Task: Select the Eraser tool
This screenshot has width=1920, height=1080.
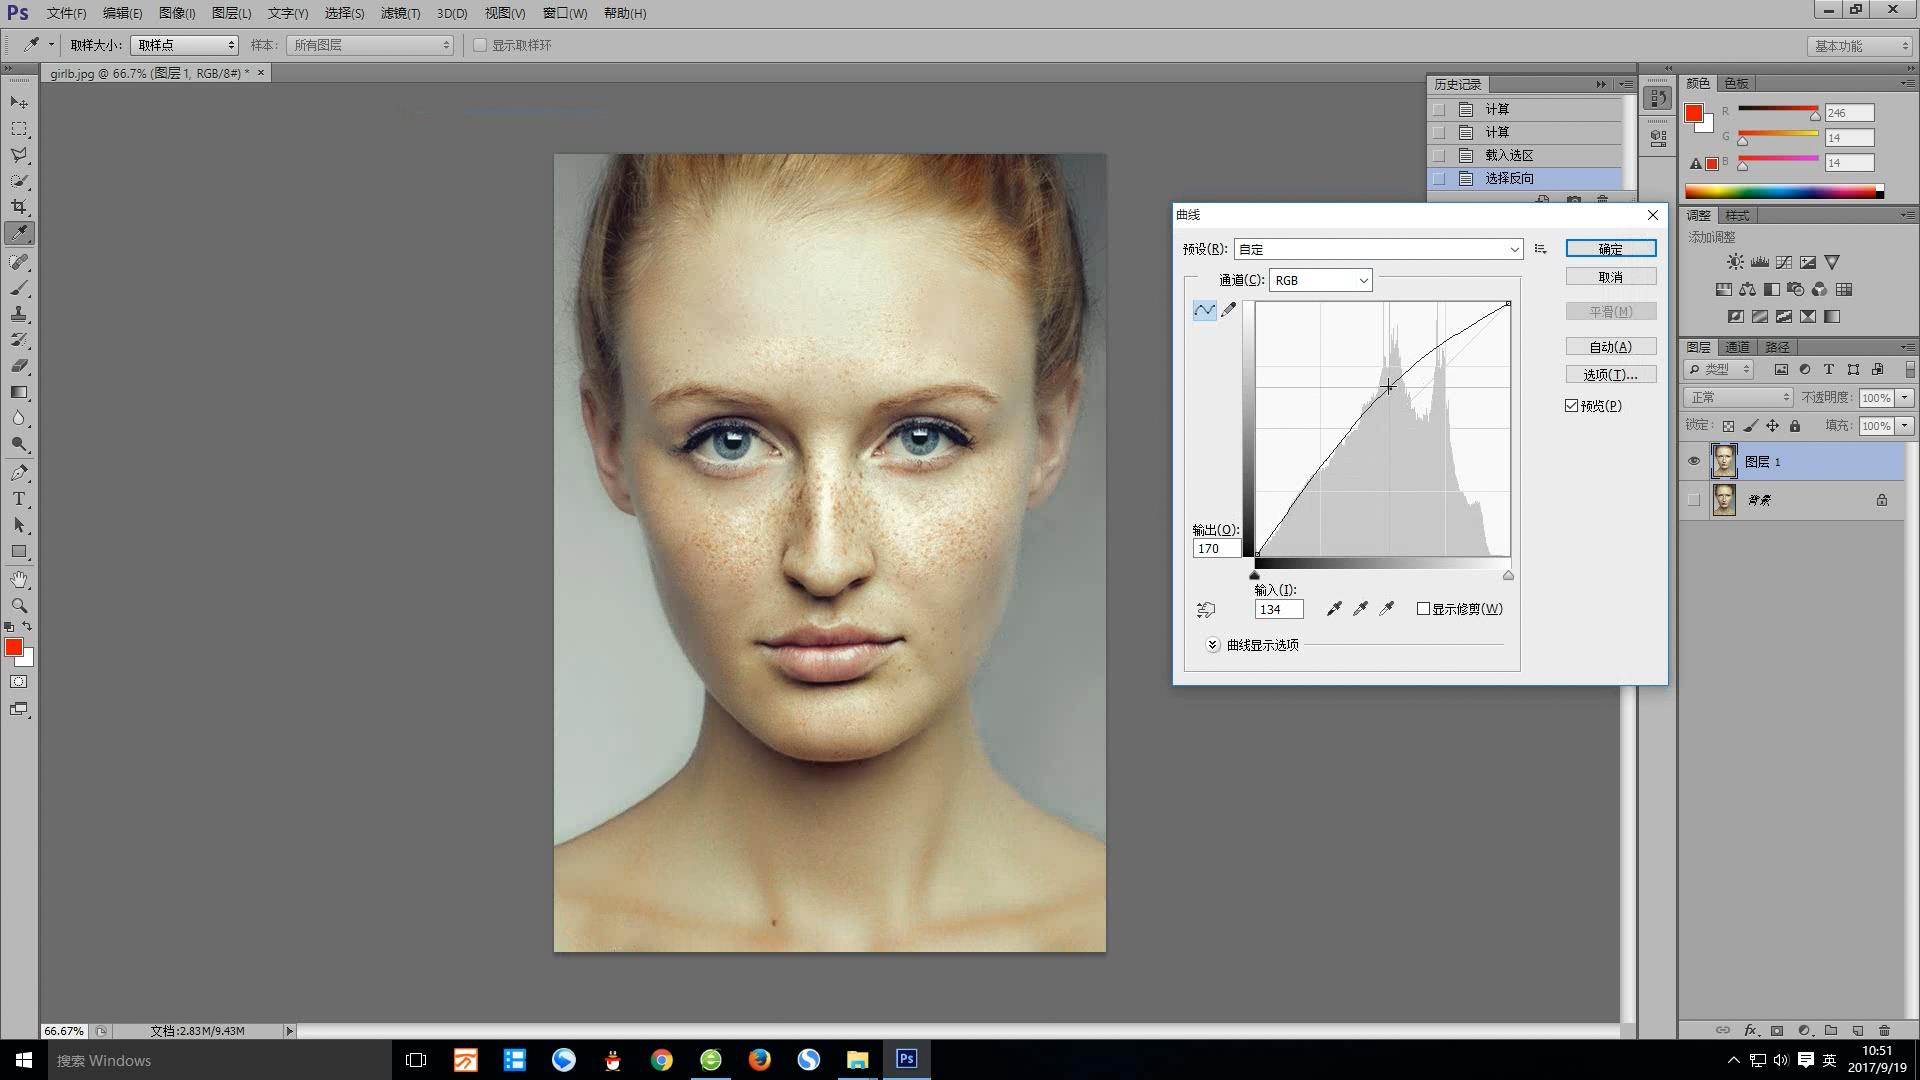Action: 19,366
